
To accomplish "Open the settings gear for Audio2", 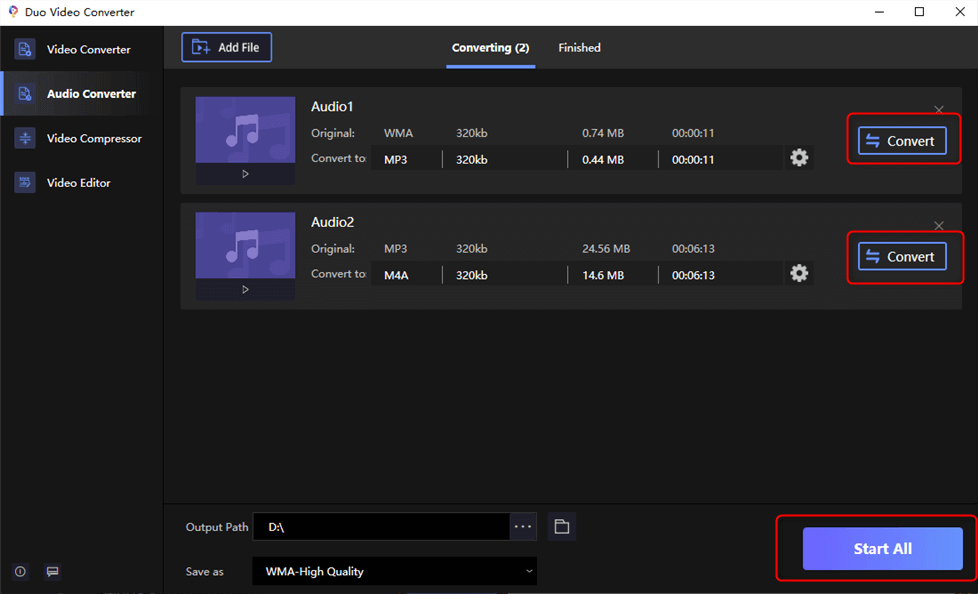I will [799, 273].
